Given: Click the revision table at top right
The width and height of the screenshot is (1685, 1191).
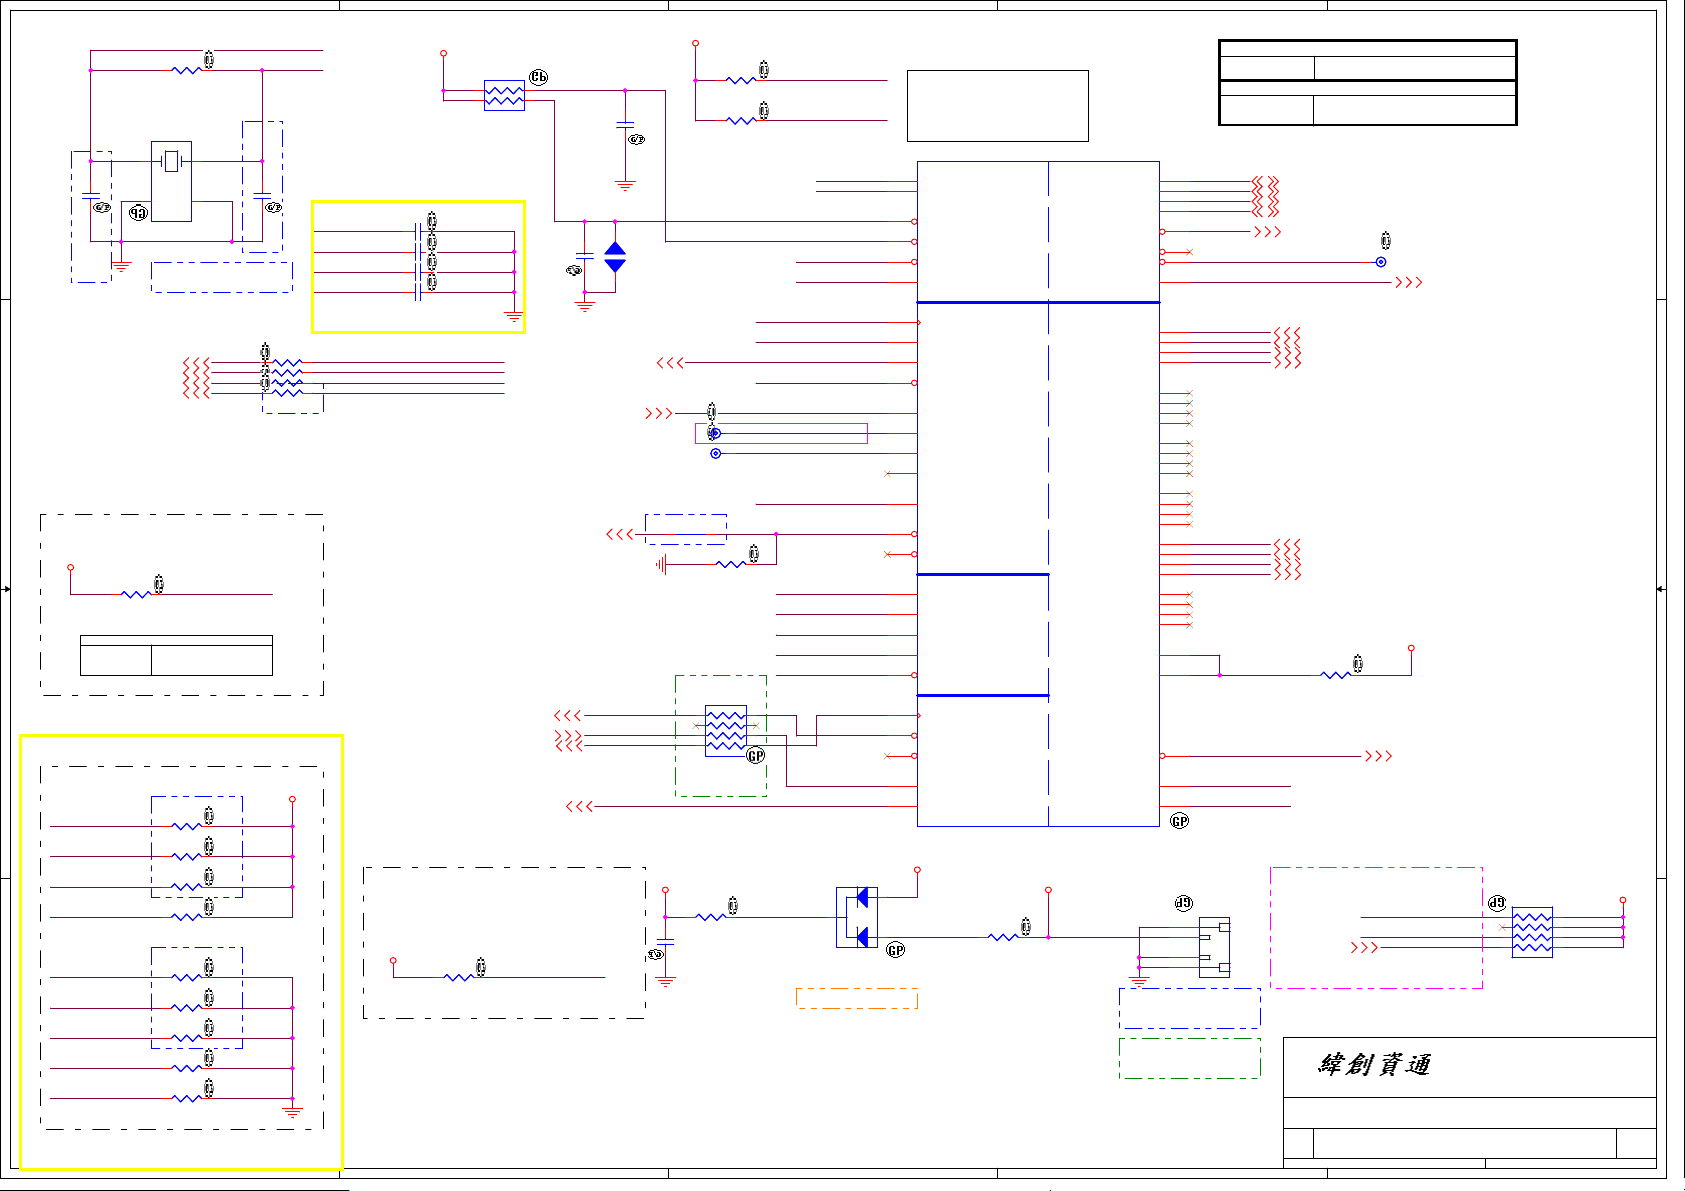Looking at the screenshot, I should click(1368, 83).
